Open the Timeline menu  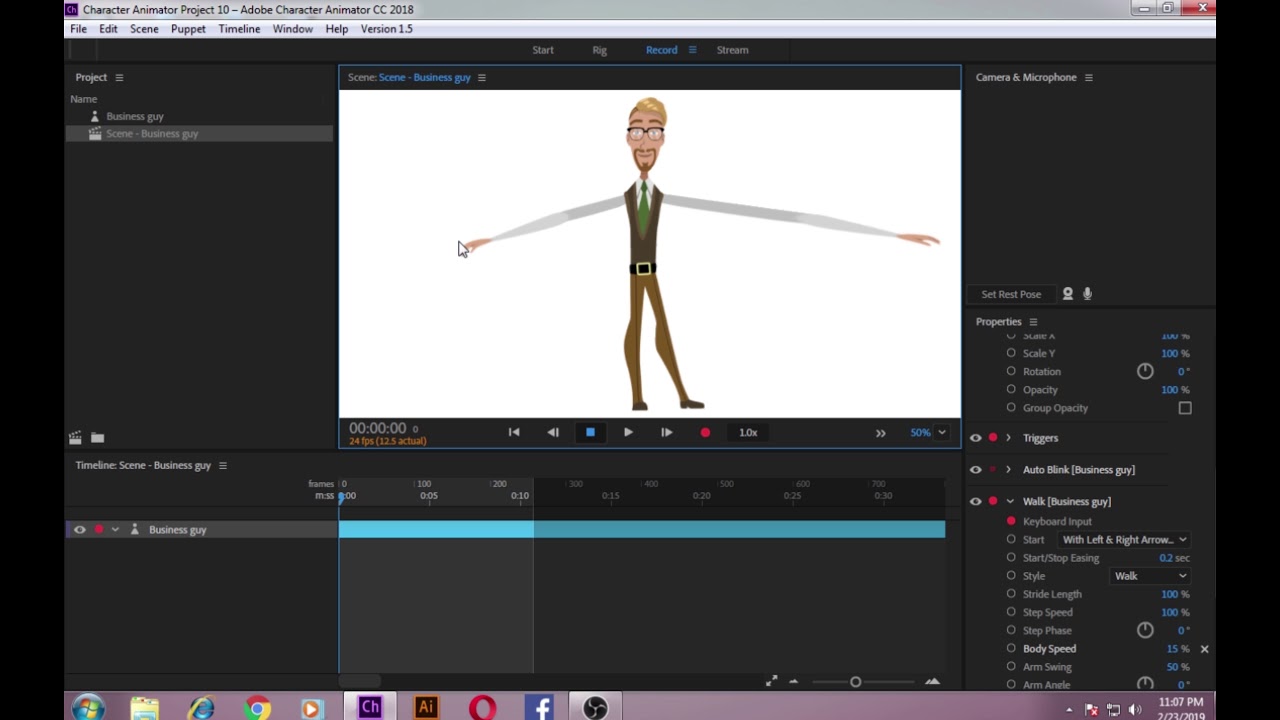pyautogui.click(x=239, y=29)
